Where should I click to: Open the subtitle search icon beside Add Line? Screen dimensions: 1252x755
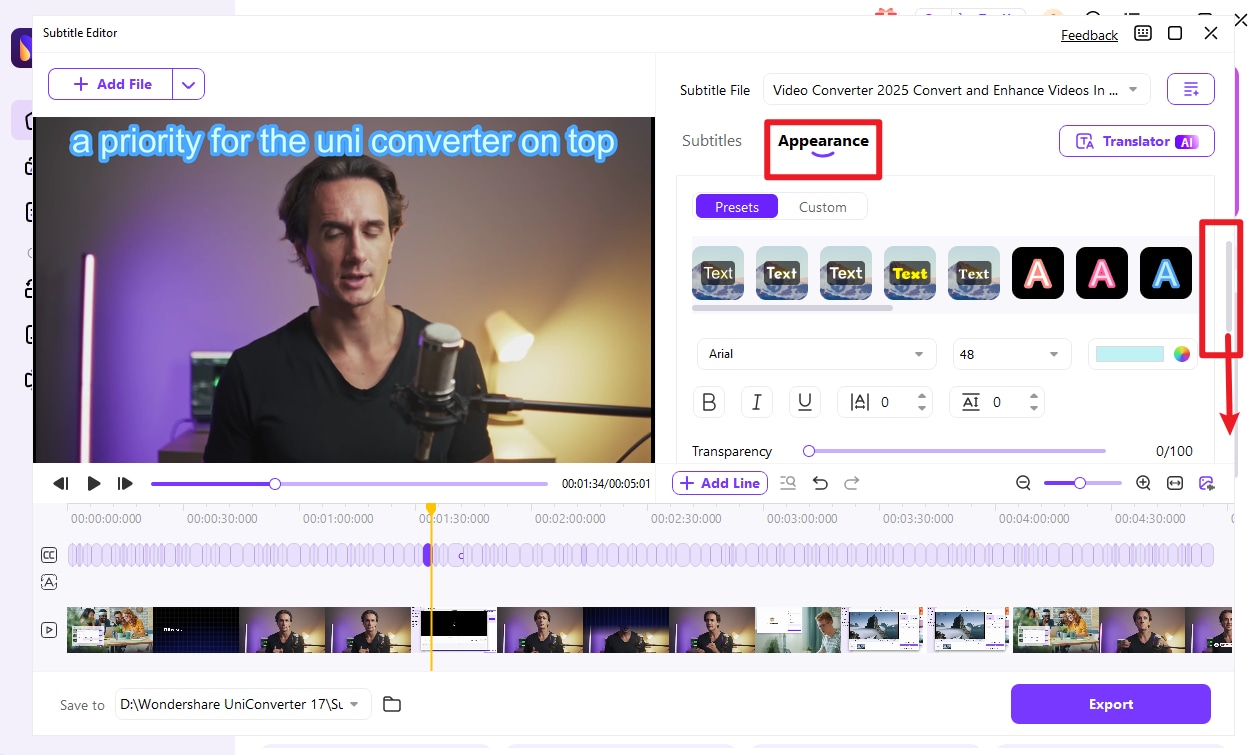point(788,483)
